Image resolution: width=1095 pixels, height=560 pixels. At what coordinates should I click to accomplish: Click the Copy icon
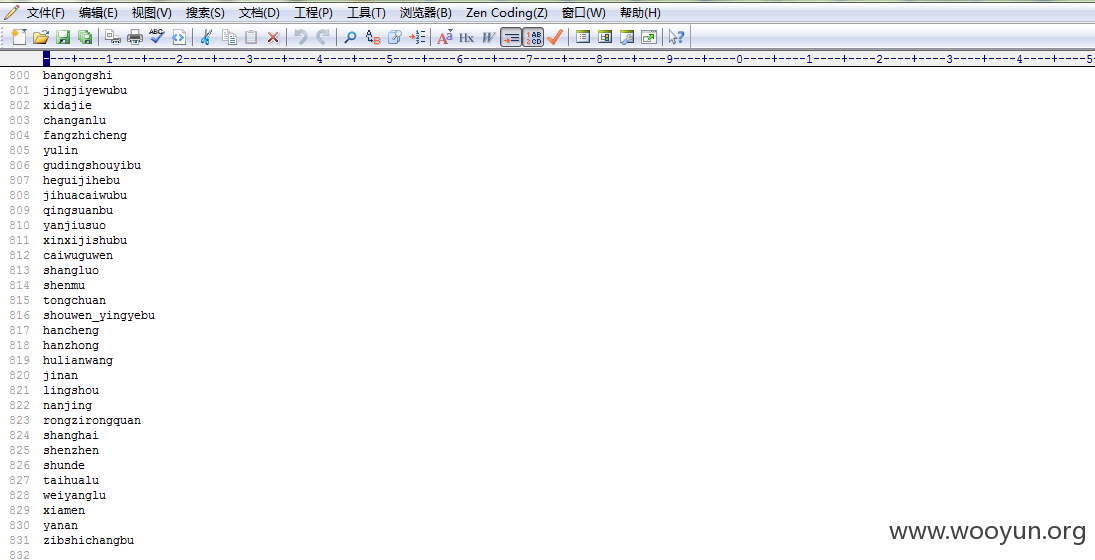point(228,37)
